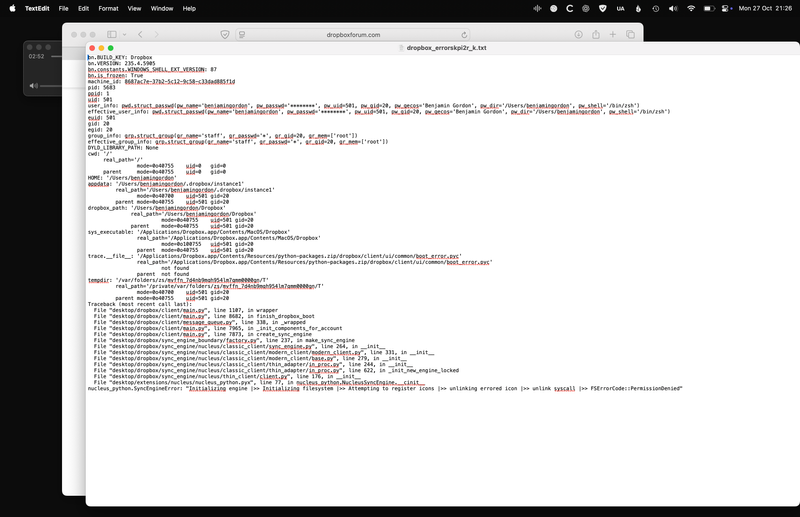Click the dropbox_path line
Screen dimensions: 800x517
point(157,208)
